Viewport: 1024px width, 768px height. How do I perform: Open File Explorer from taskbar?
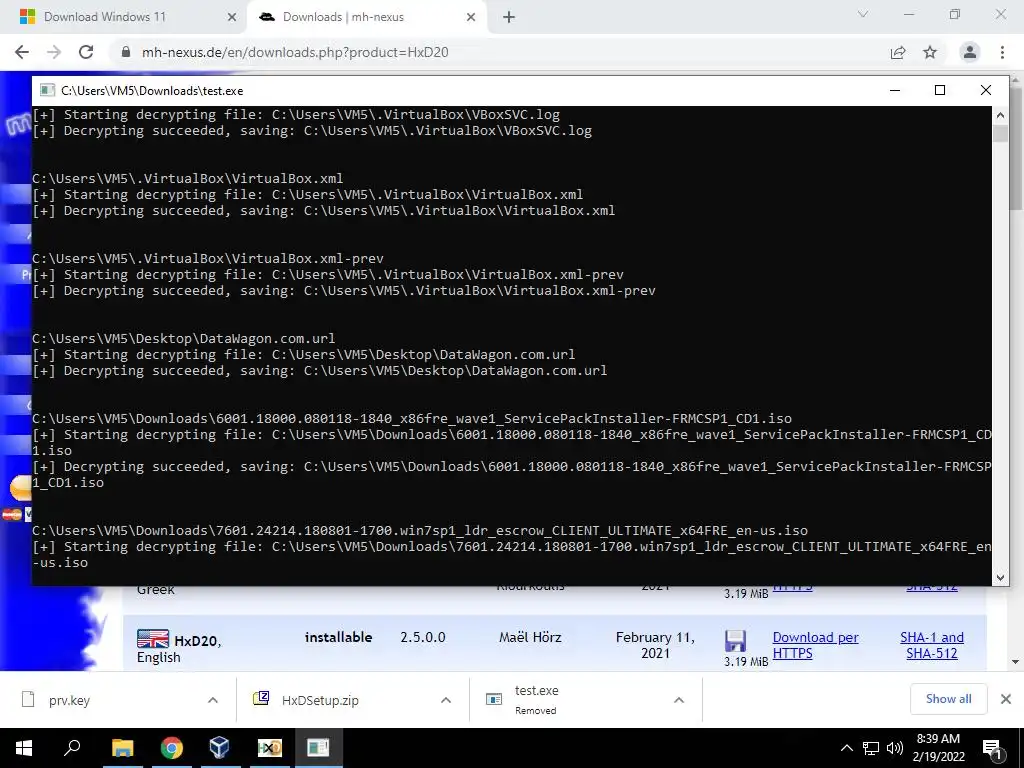(x=122, y=748)
